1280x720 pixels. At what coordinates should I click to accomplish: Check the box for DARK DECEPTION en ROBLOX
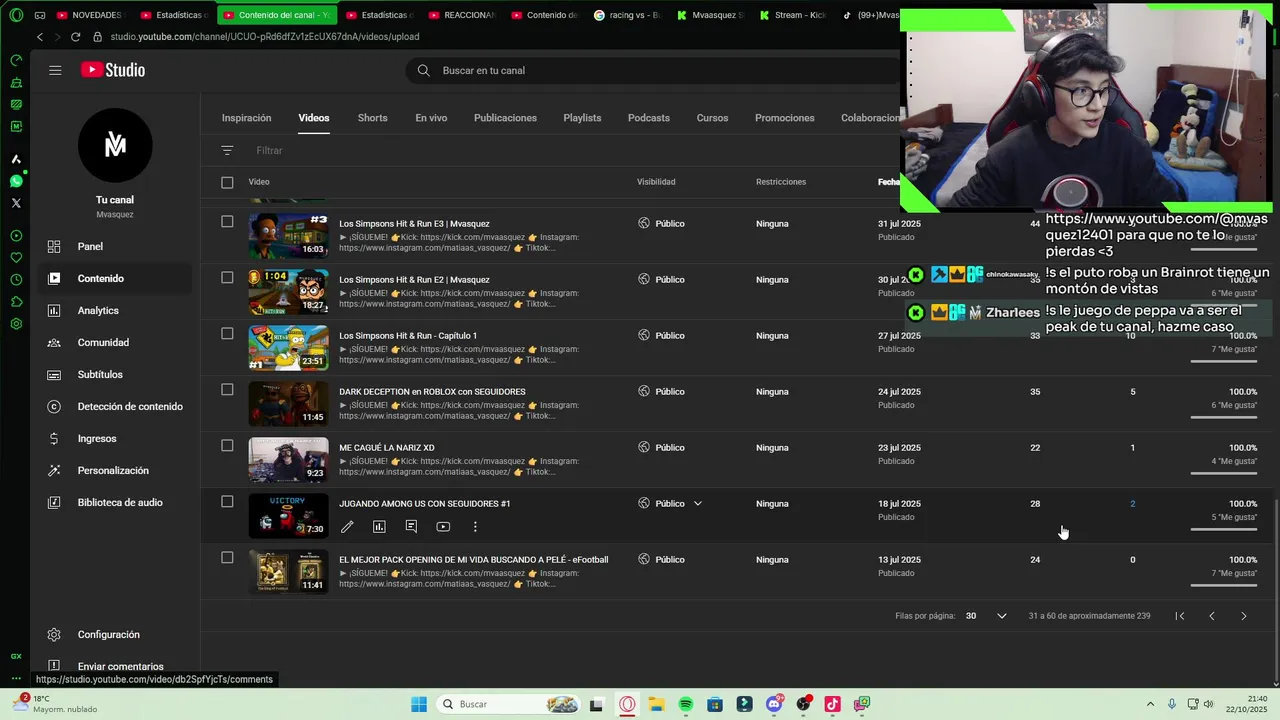227,390
